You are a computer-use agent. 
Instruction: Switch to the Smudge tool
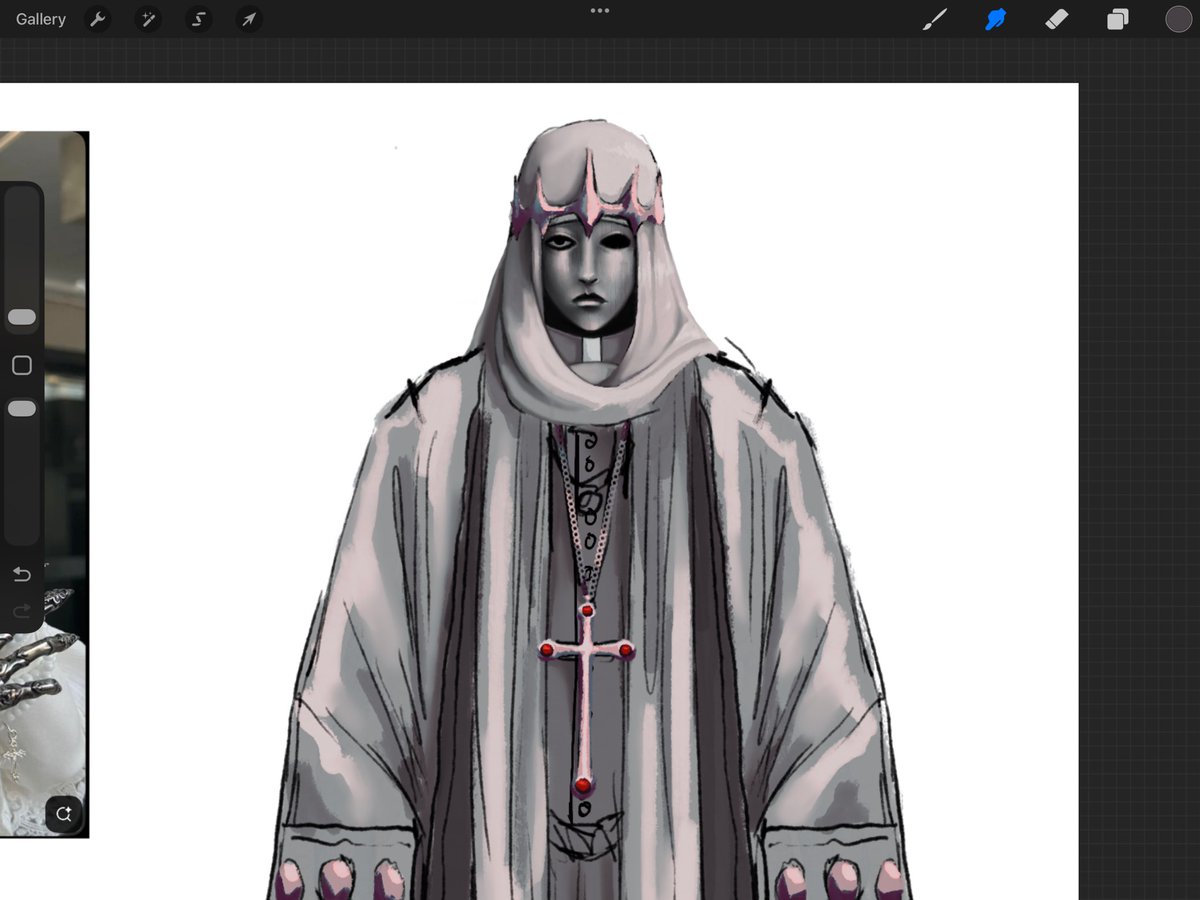(995, 19)
